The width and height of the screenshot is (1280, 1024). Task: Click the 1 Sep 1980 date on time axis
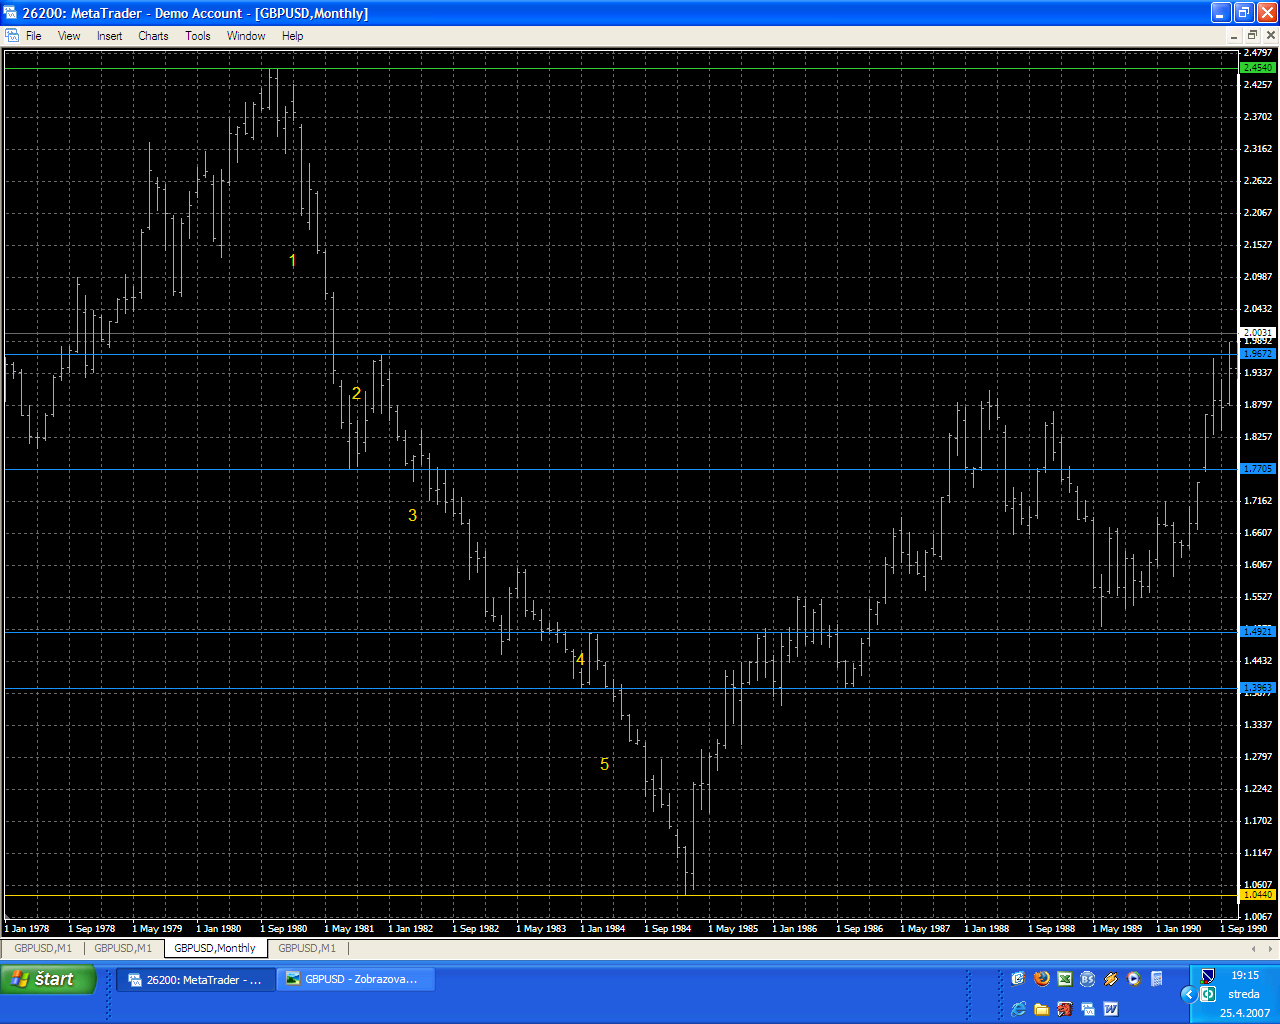click(284, 929)
